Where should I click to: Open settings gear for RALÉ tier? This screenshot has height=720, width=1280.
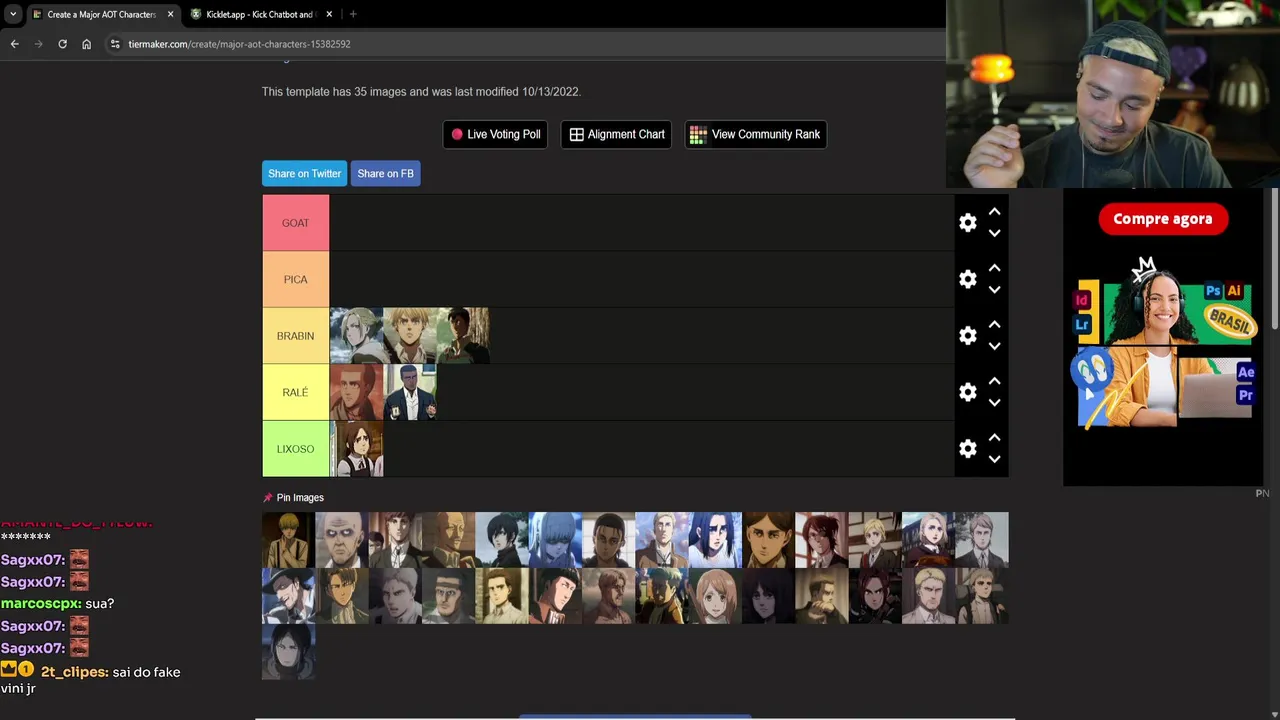point(967,392)
